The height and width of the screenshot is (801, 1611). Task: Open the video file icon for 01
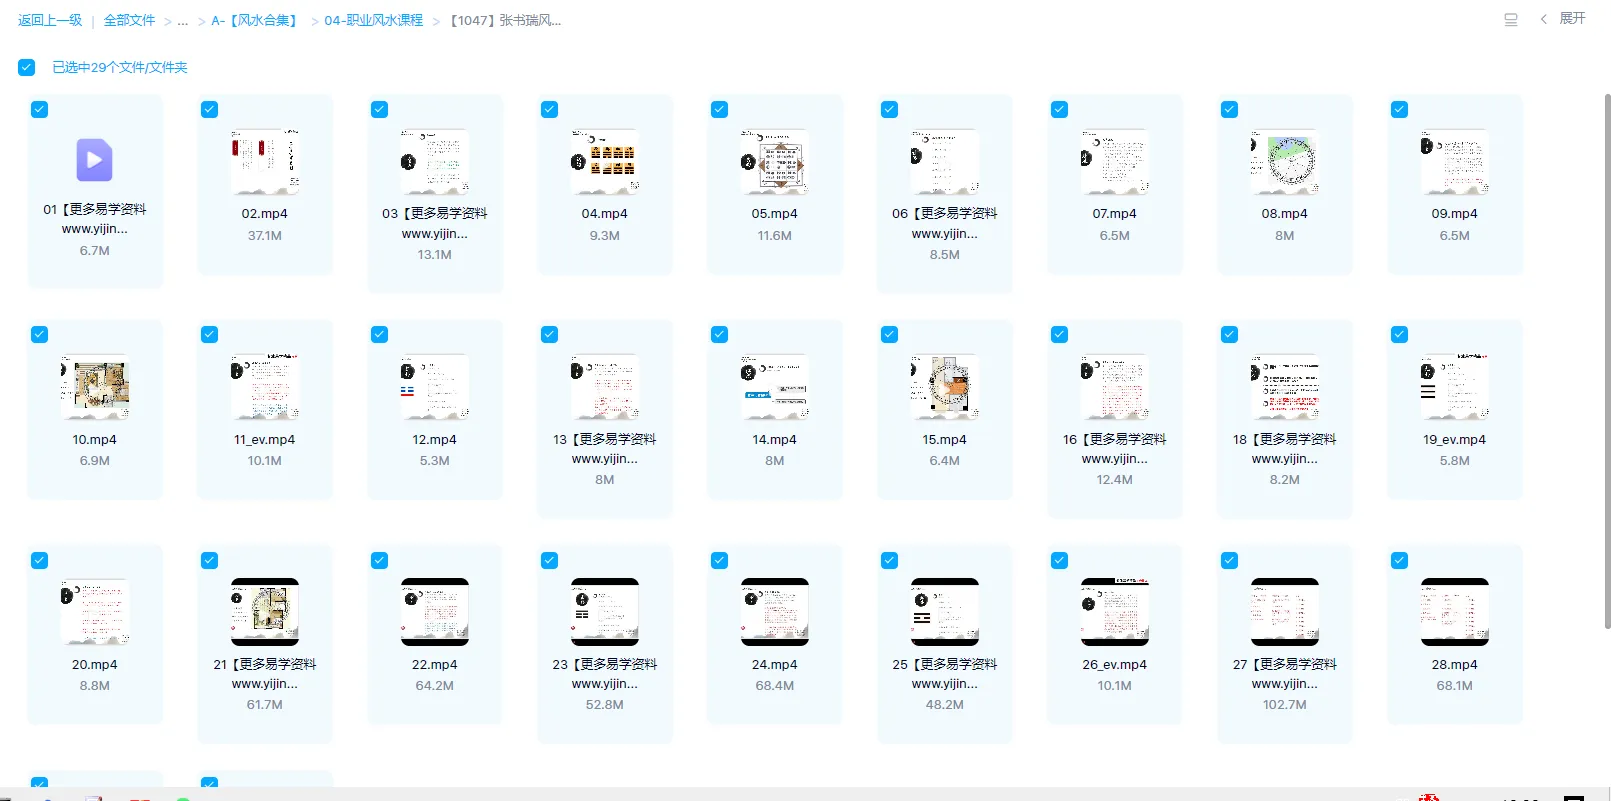coord(95,160)
